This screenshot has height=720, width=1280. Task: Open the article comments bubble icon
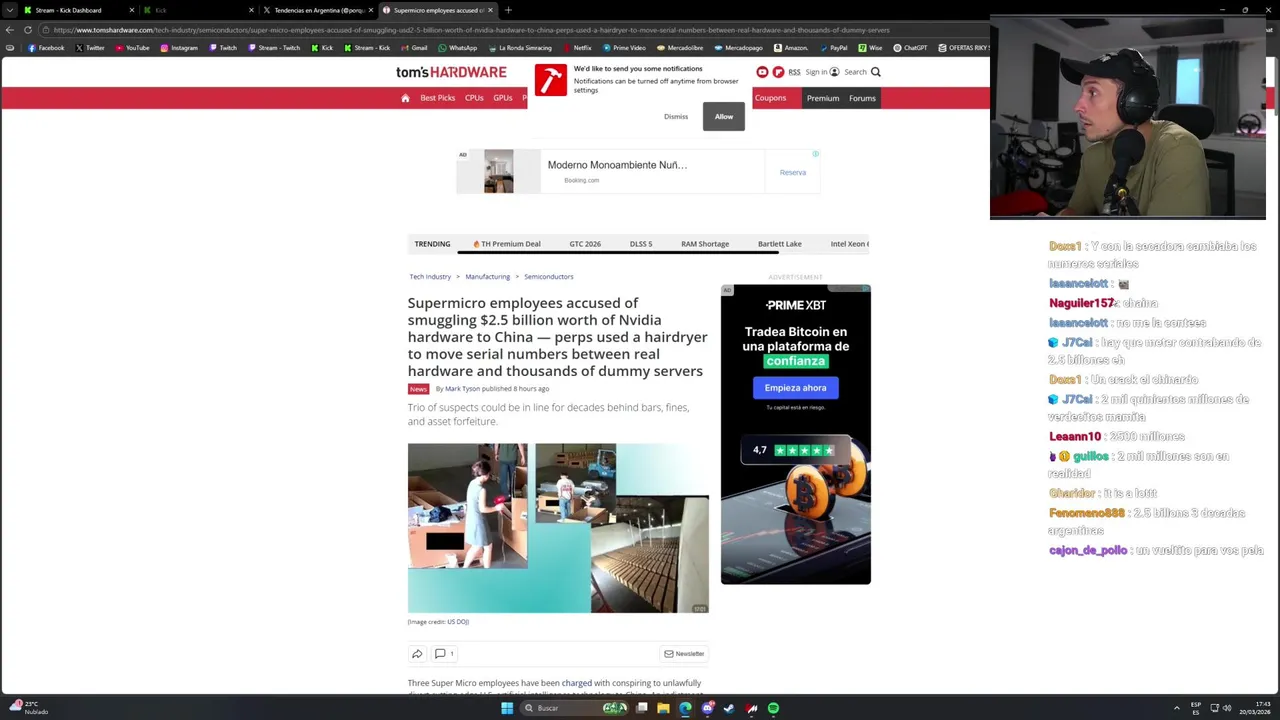pos(440,654)
